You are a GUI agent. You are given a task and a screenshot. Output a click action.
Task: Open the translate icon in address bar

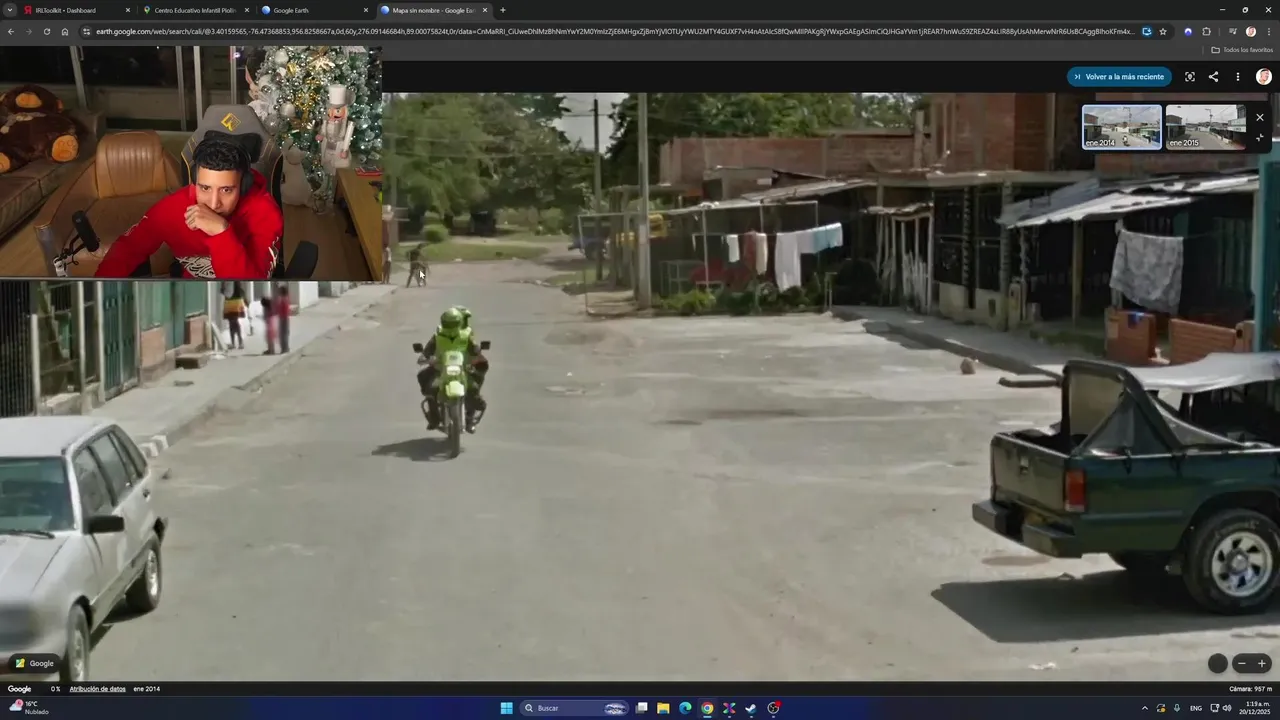tap(1147, 31)
